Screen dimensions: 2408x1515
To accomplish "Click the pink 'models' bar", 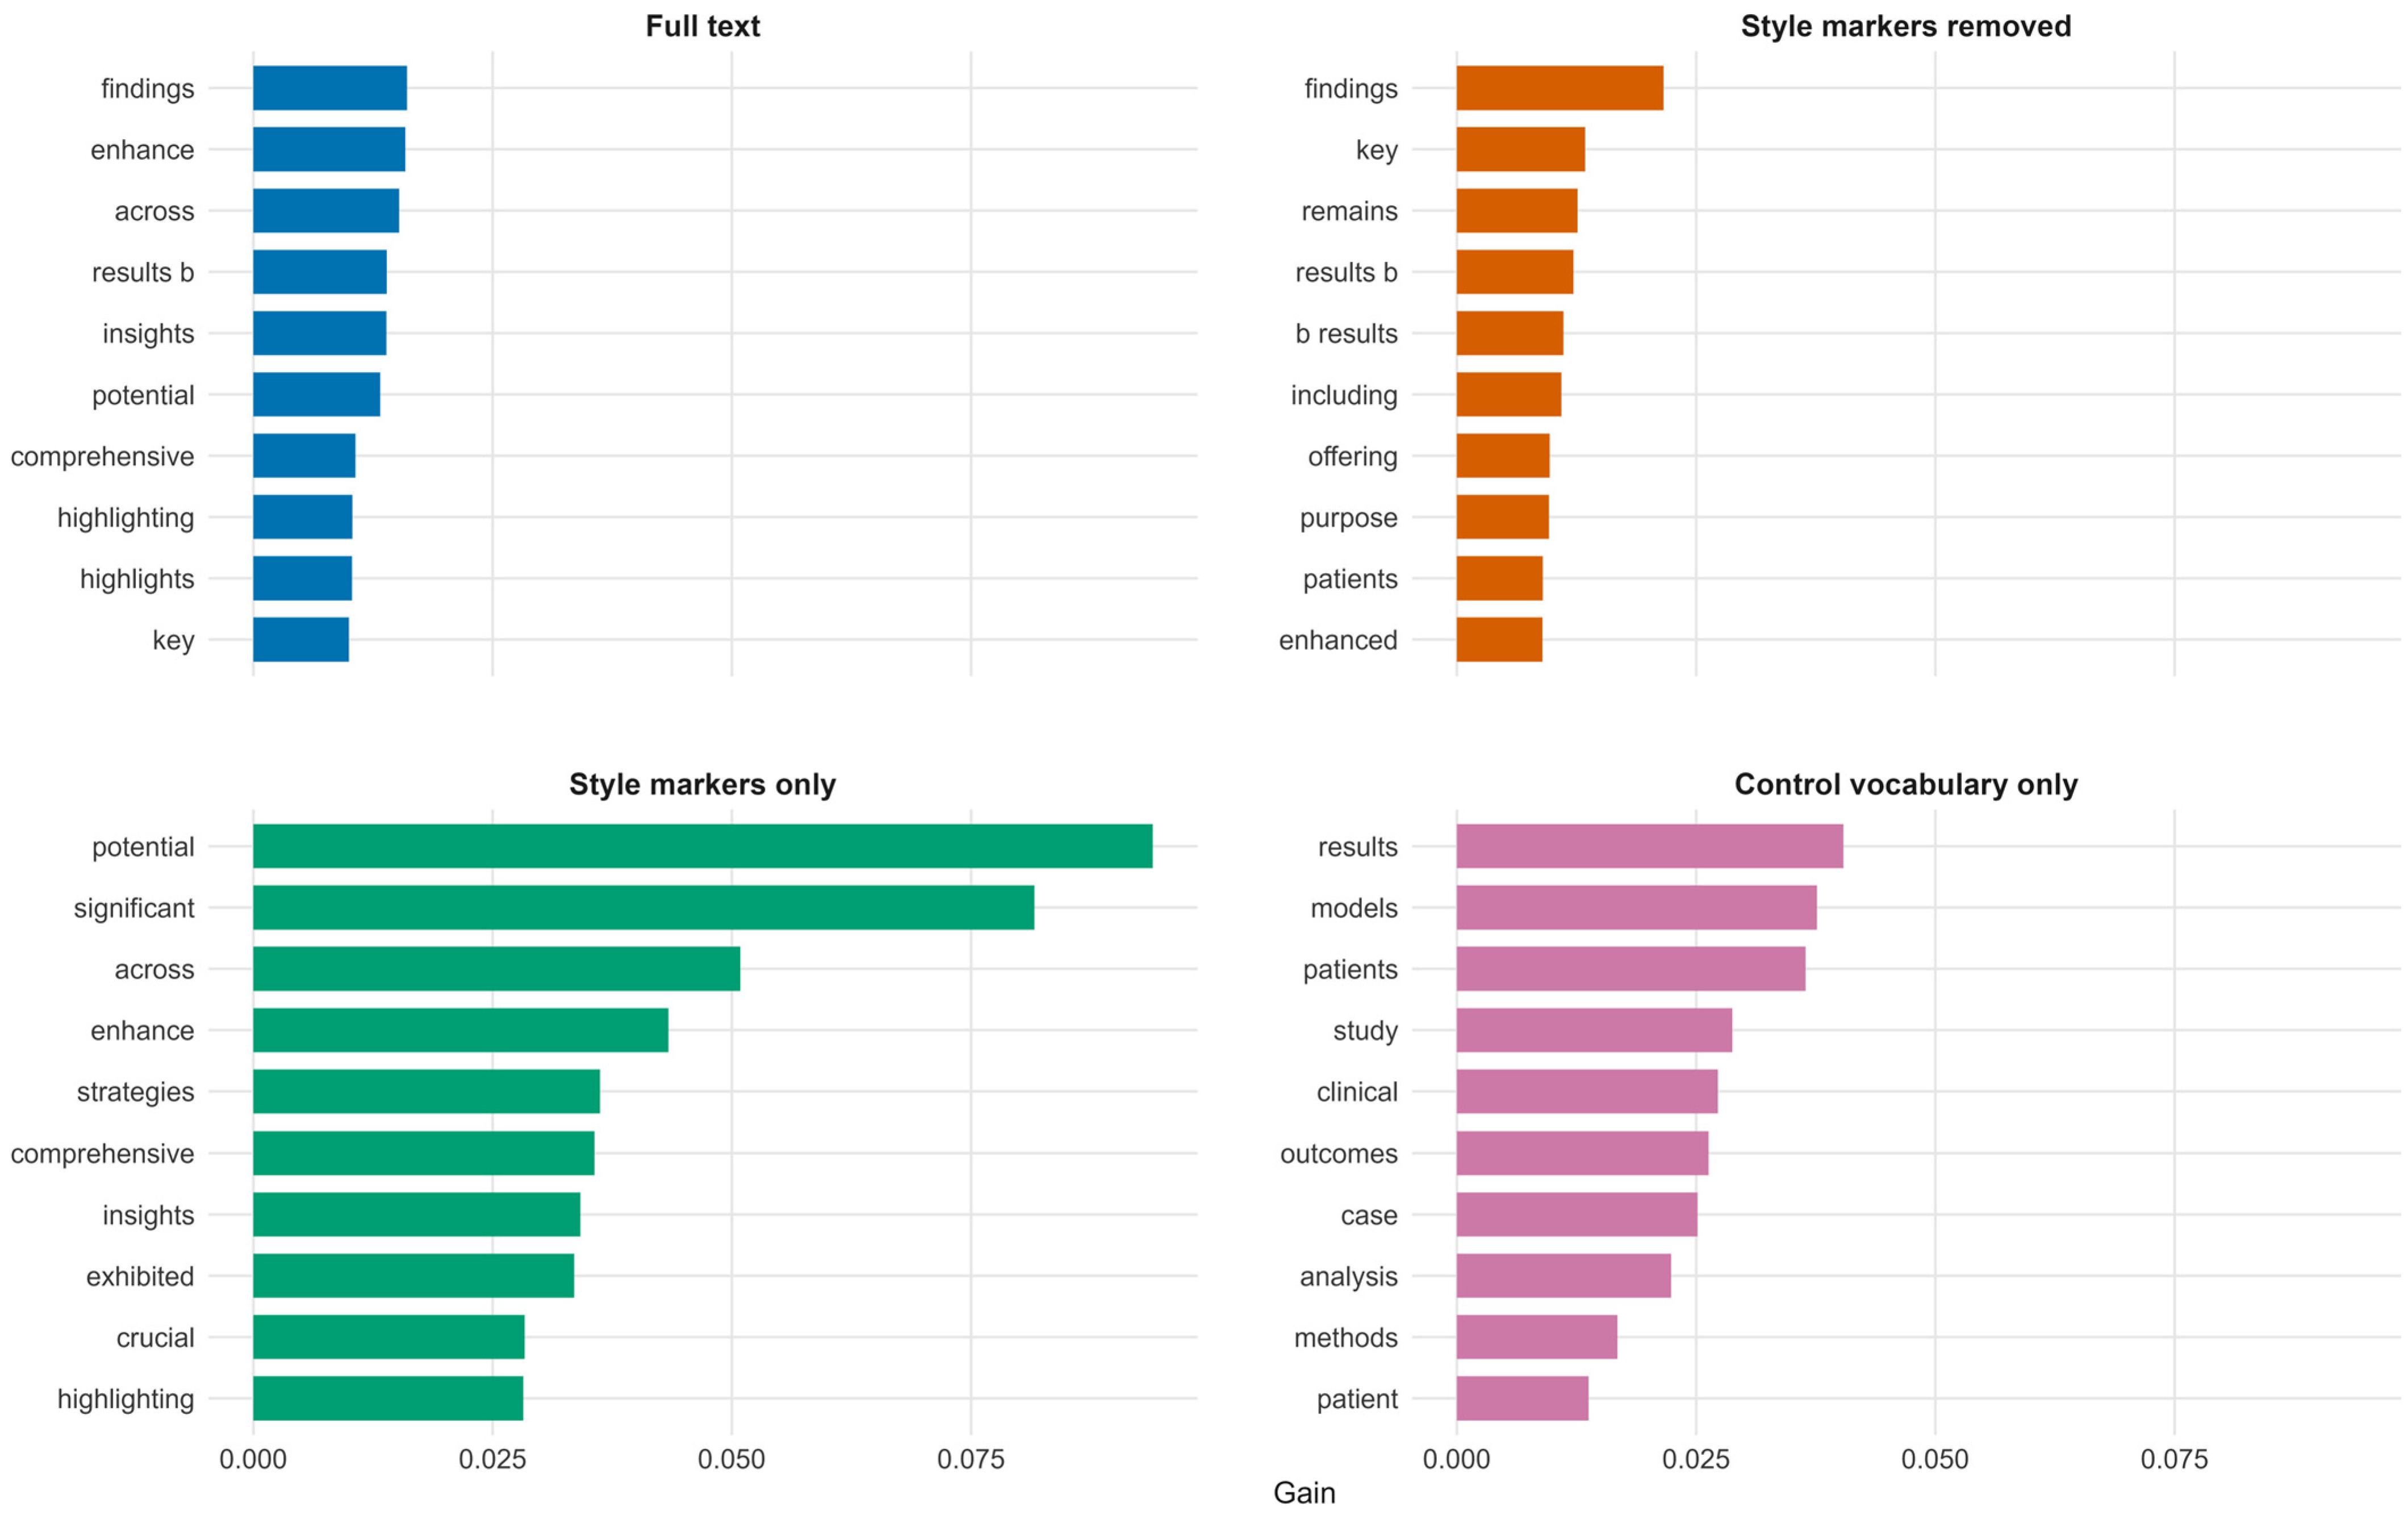I will [x=1637, y=907].
